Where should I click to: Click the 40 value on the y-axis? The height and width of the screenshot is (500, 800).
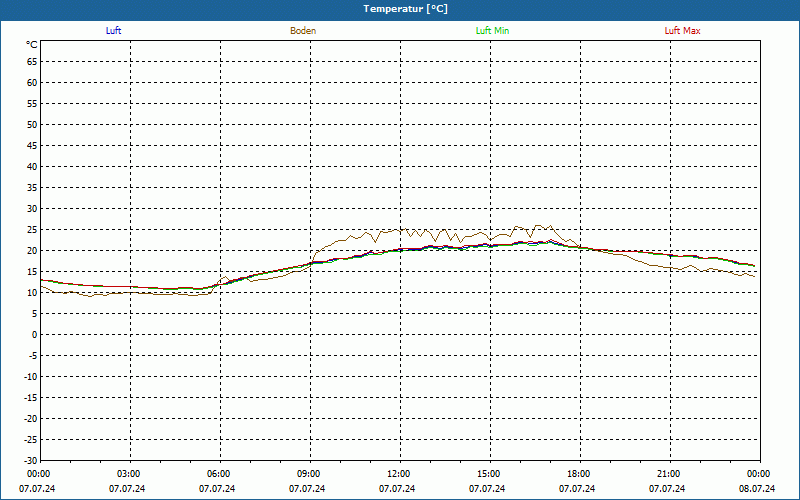pos(32,166)
